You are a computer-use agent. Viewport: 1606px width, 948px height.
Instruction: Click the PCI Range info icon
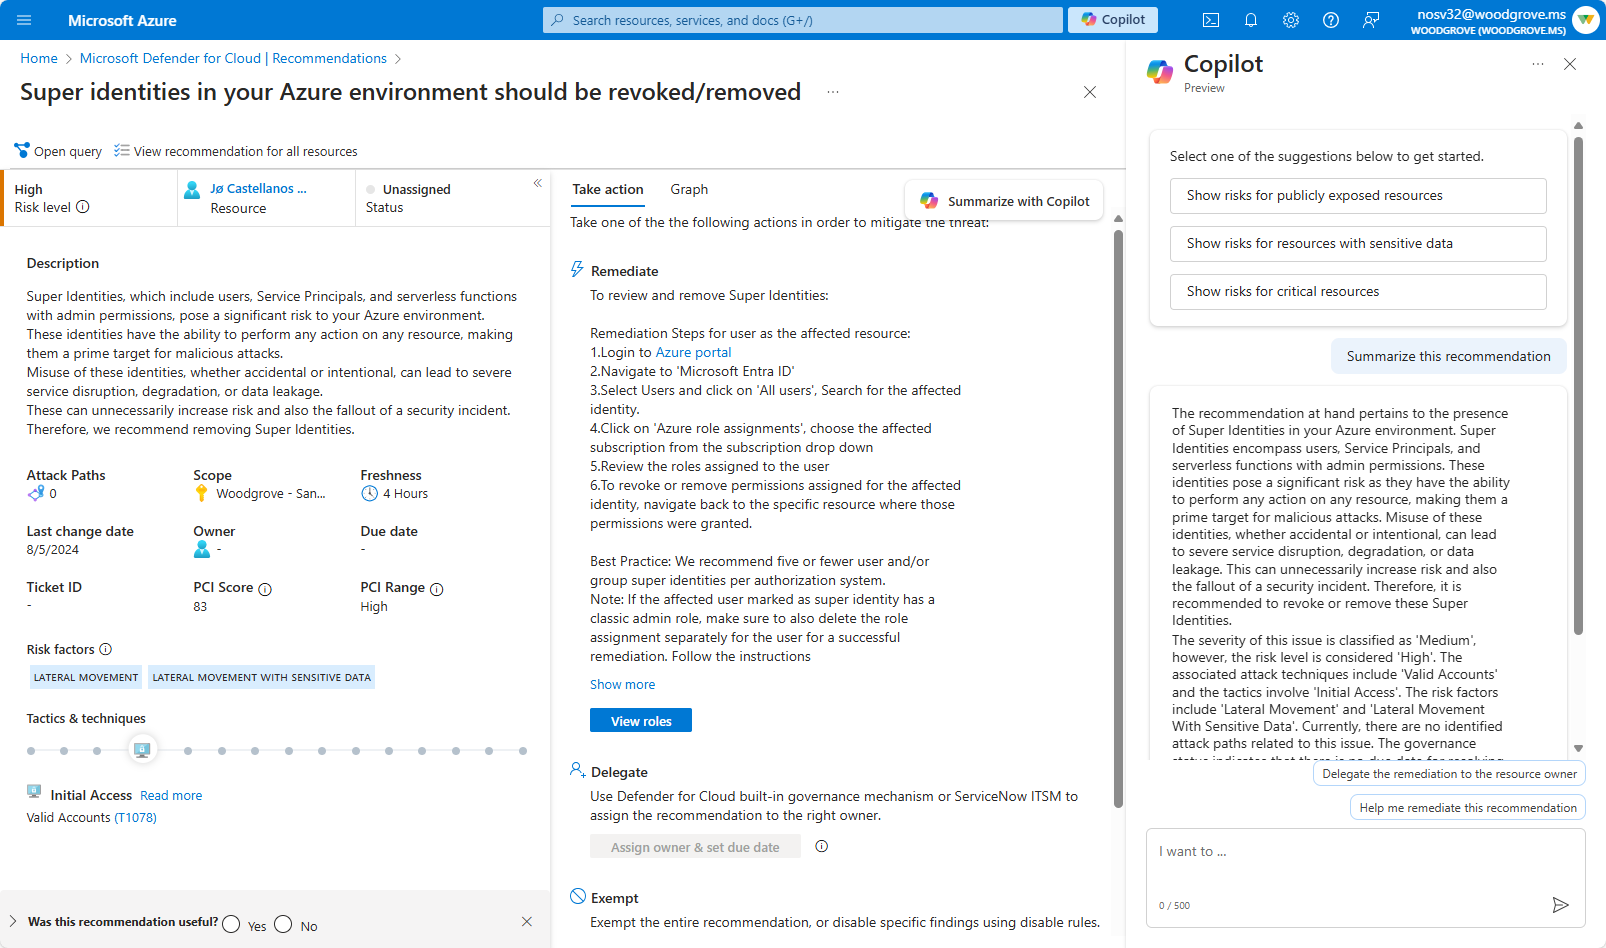point(437,589)
